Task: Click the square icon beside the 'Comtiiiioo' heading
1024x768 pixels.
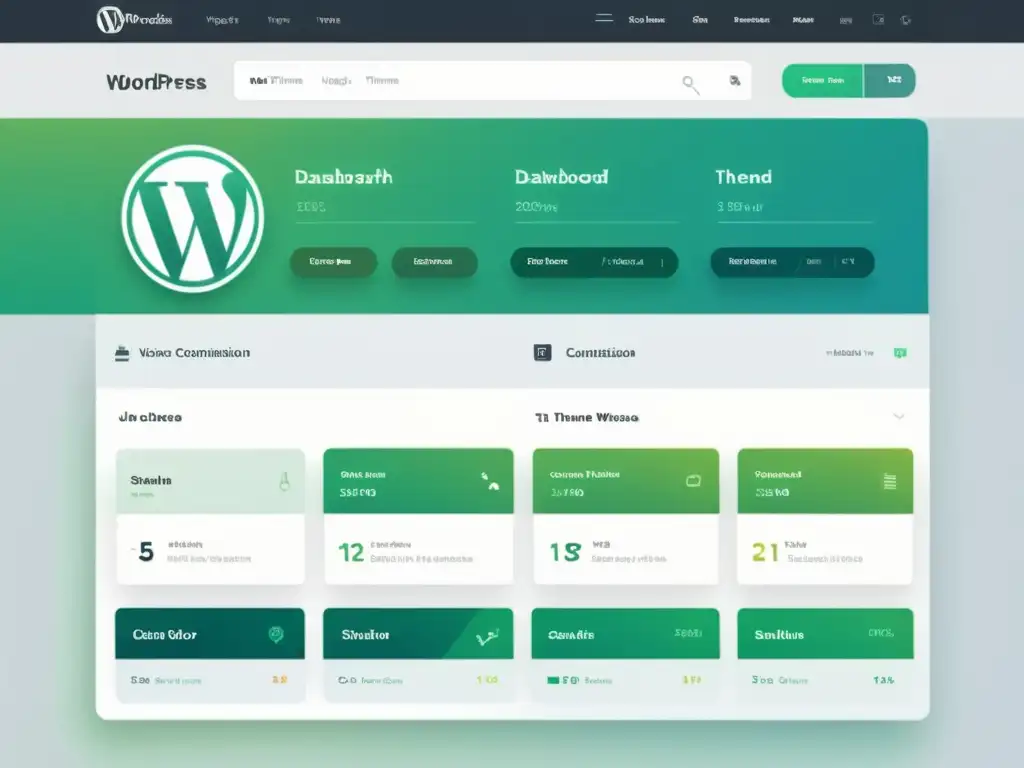Action: pos(543,353)
